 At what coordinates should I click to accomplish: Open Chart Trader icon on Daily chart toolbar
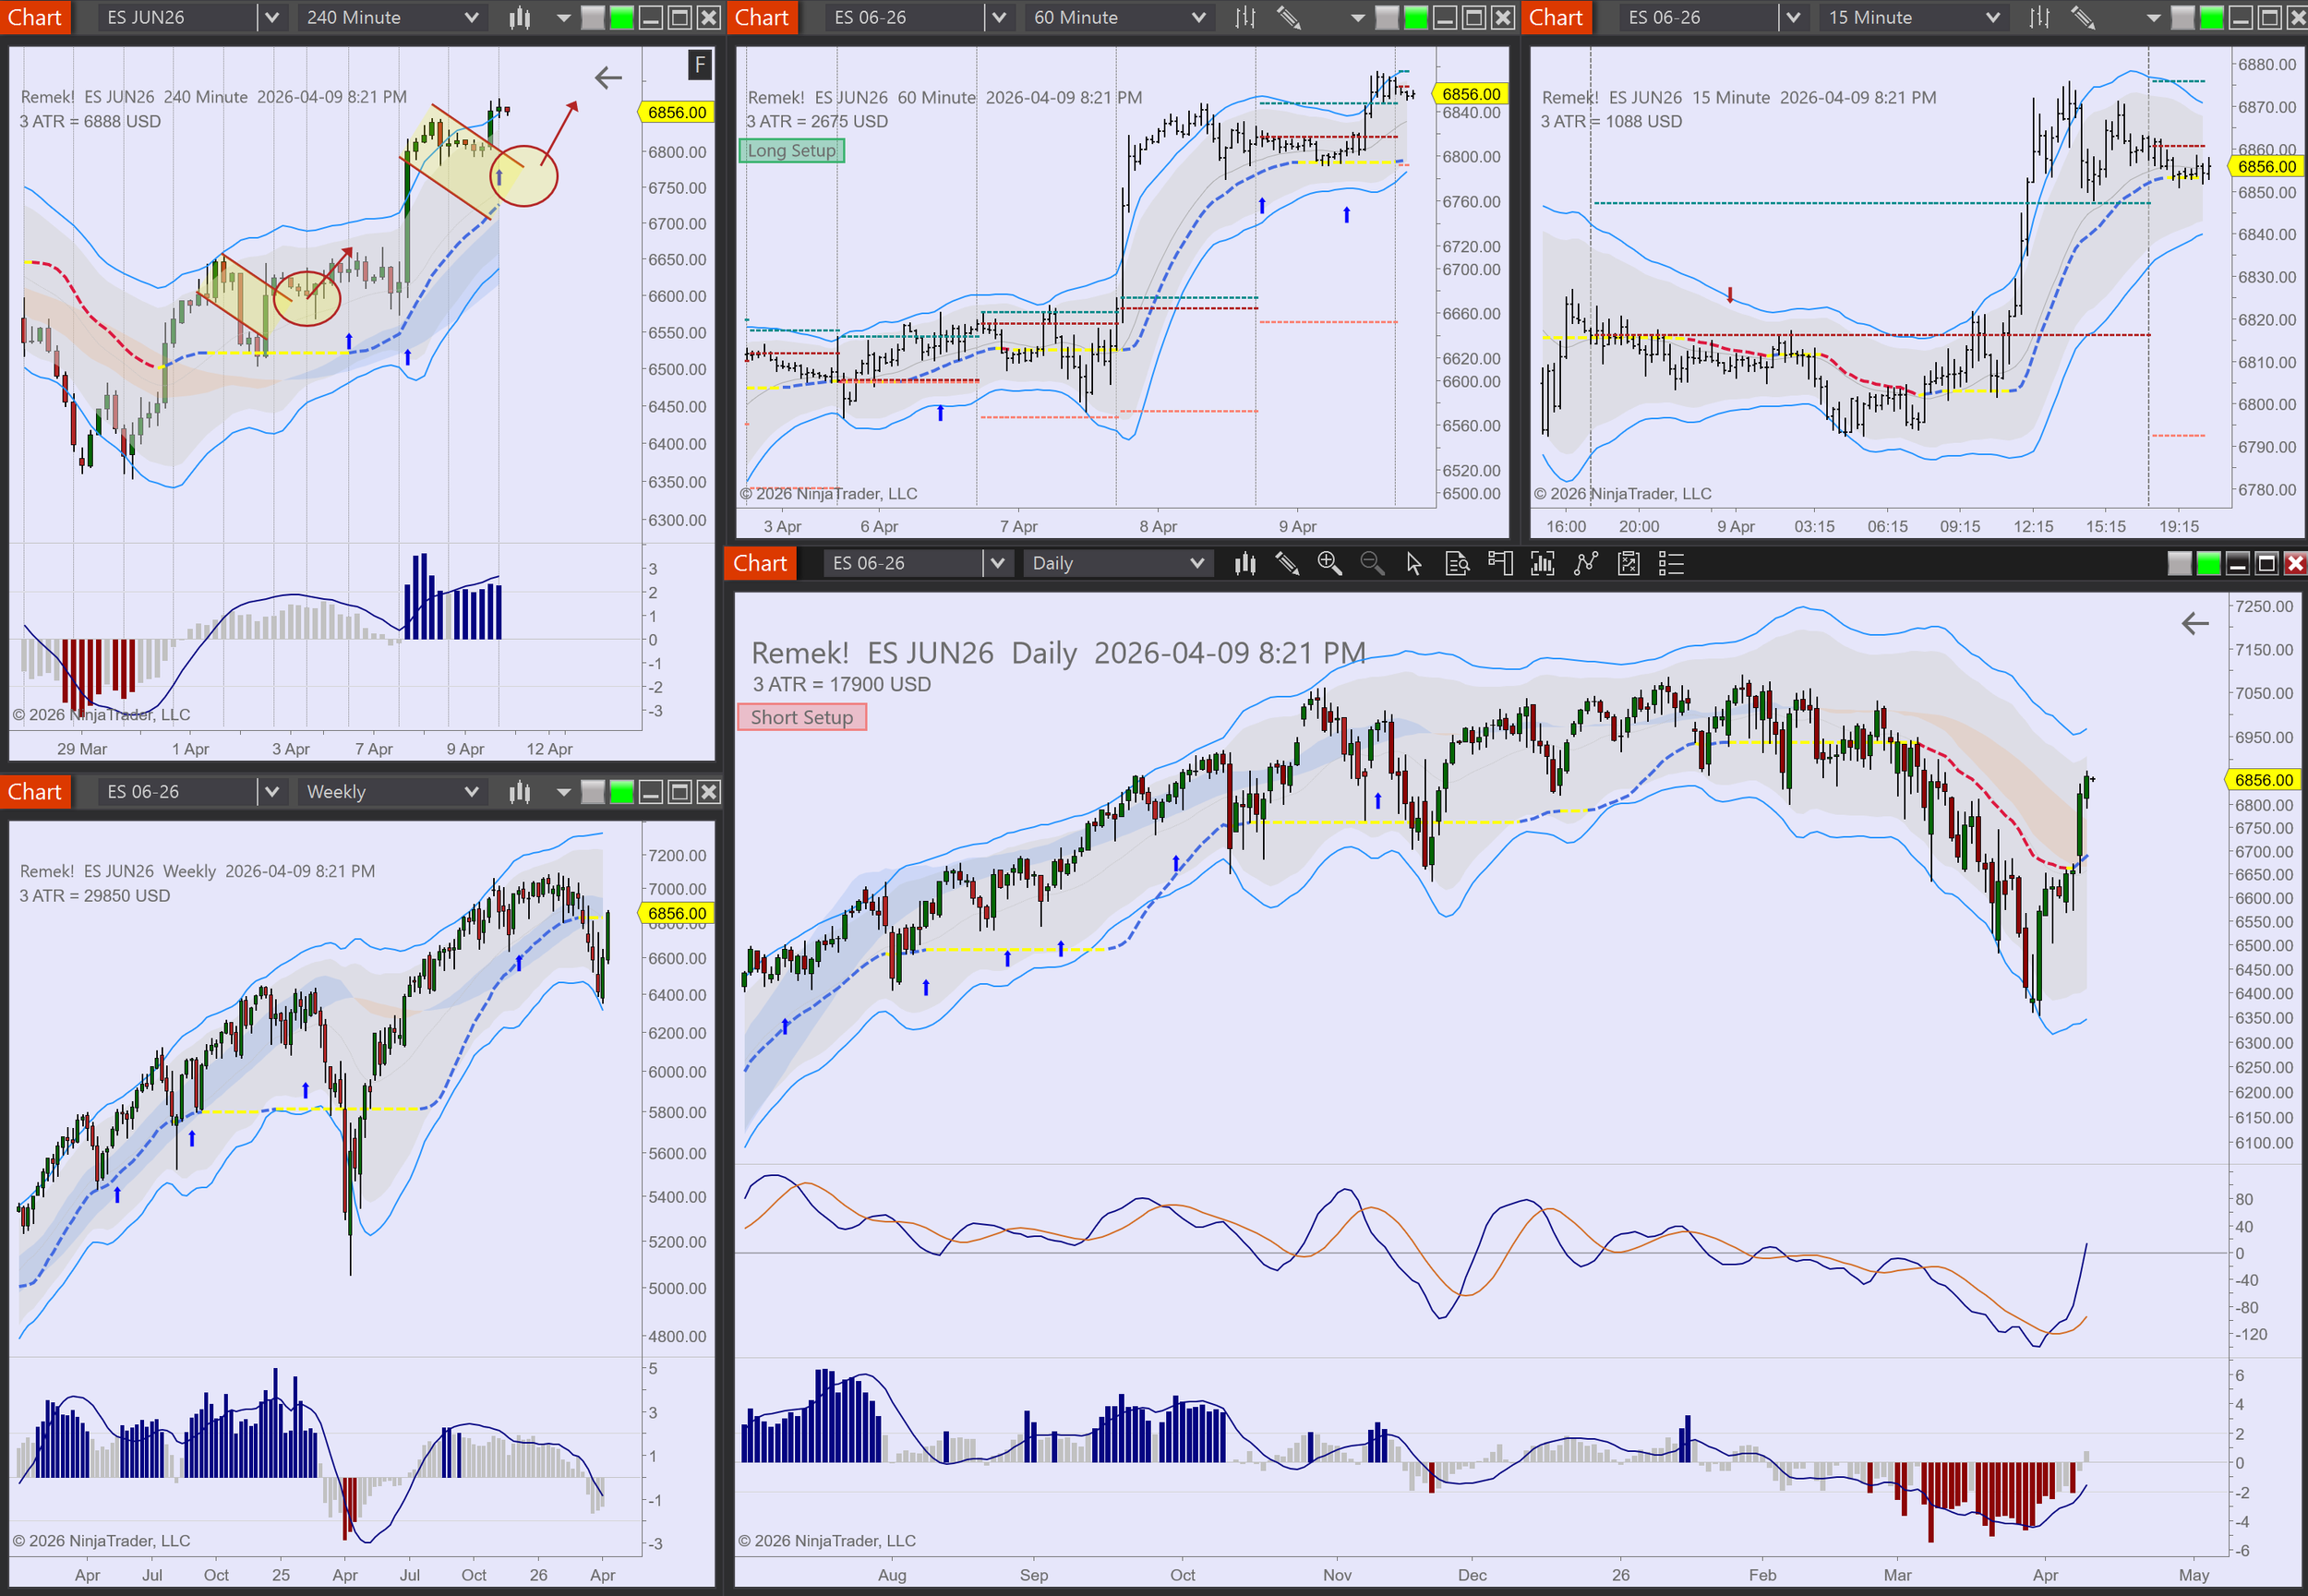(x=1500, y=564)
